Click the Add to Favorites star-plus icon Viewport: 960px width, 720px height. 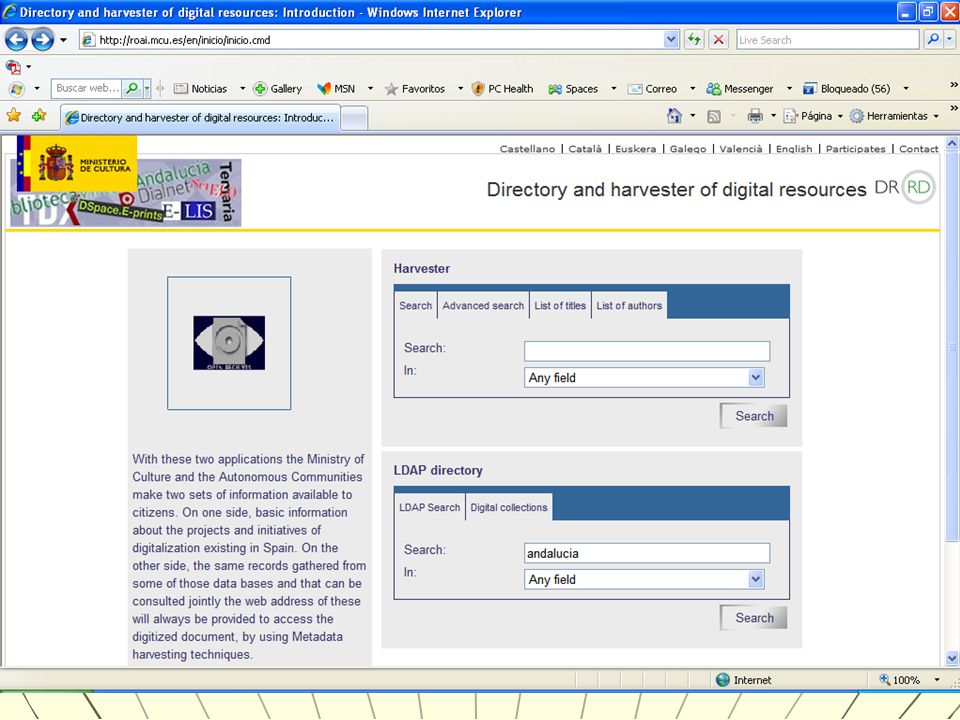(x=39, y=115)
